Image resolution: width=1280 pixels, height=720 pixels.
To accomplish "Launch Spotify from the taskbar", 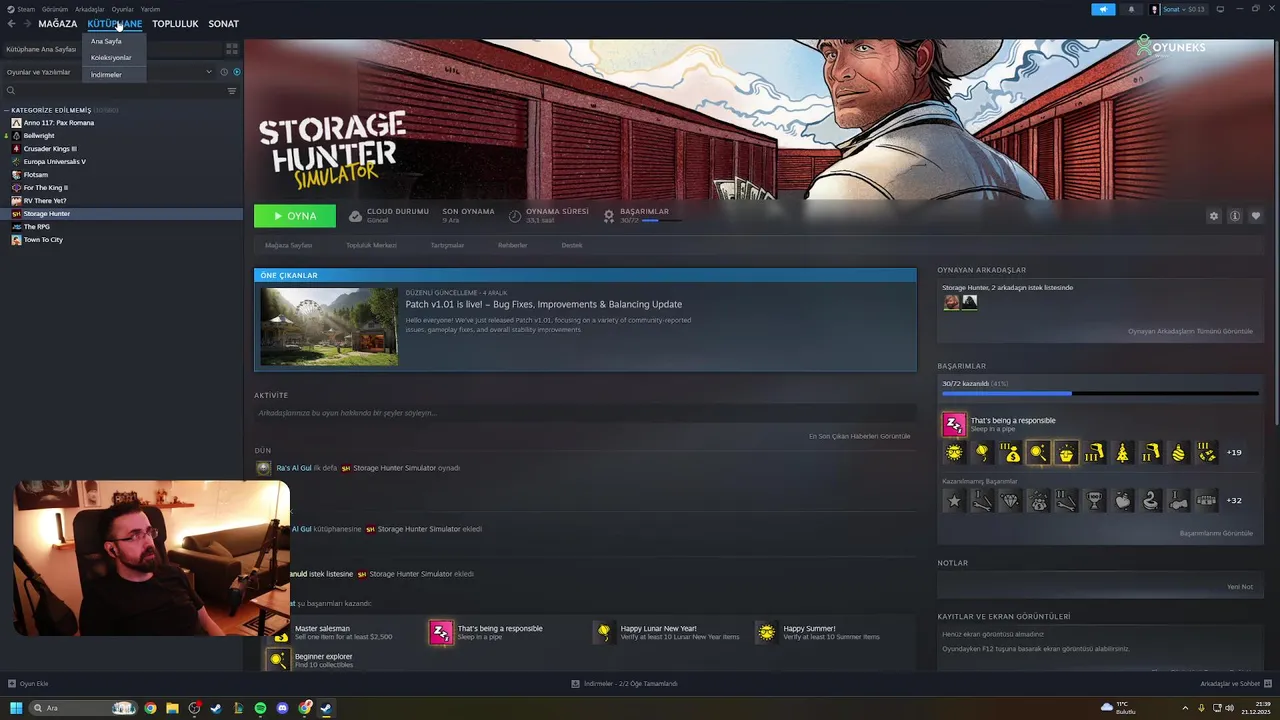I will pyautogui.click(x=260, y=708).
